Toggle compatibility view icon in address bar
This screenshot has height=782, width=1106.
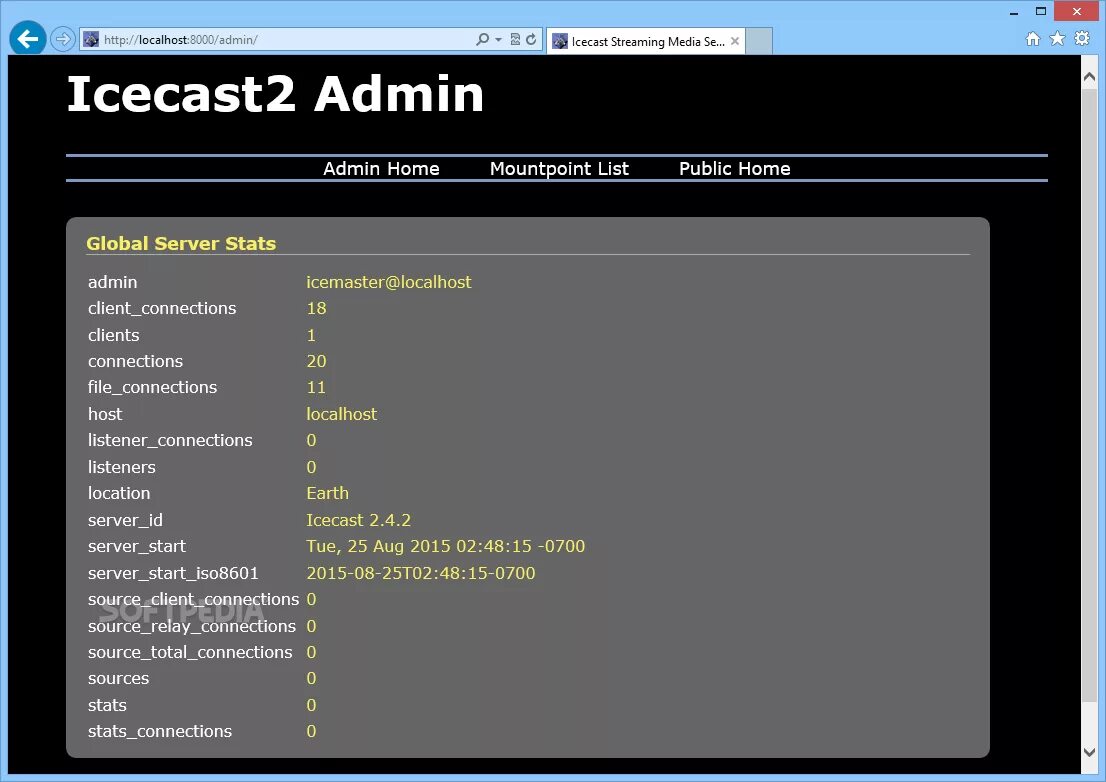[x=516, y=39]
